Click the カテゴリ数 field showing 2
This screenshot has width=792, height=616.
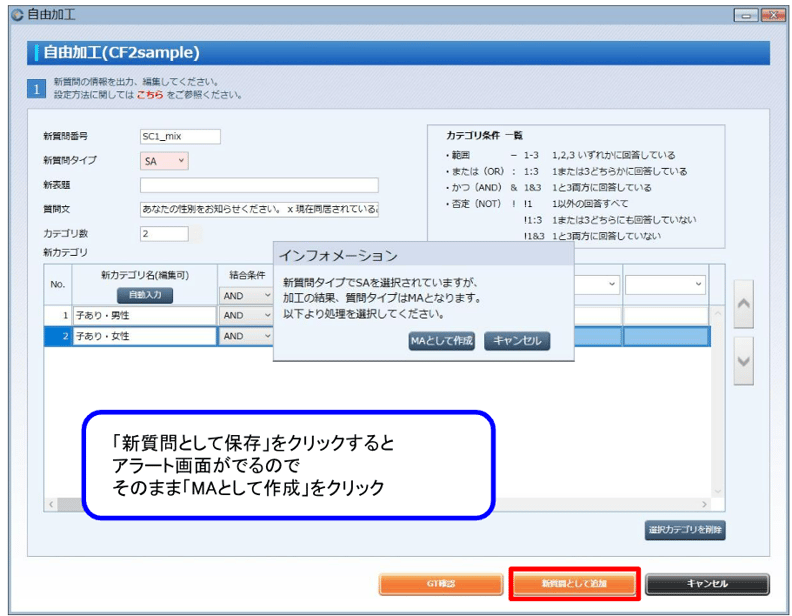click(x=164, y=233)
